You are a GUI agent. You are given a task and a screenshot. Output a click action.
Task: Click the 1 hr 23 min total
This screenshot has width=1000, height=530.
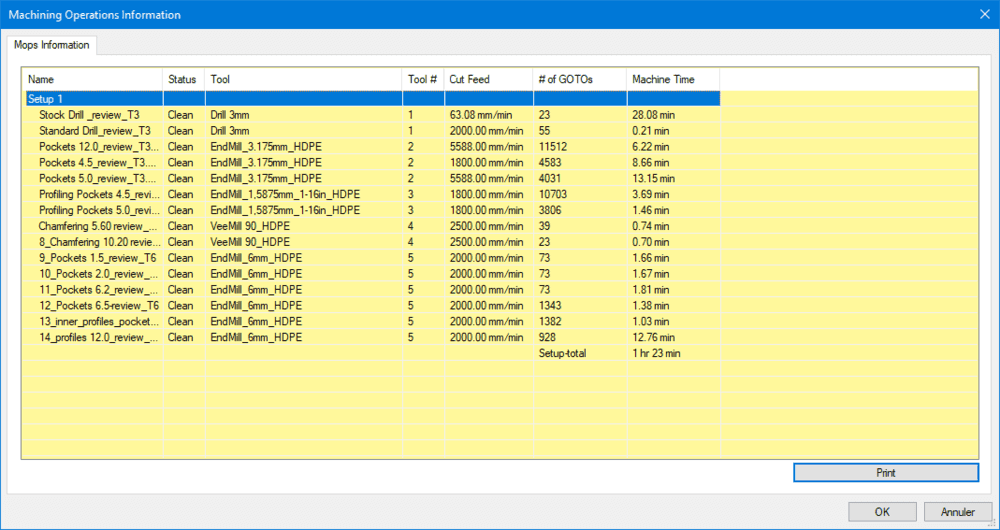coord(656,353)
